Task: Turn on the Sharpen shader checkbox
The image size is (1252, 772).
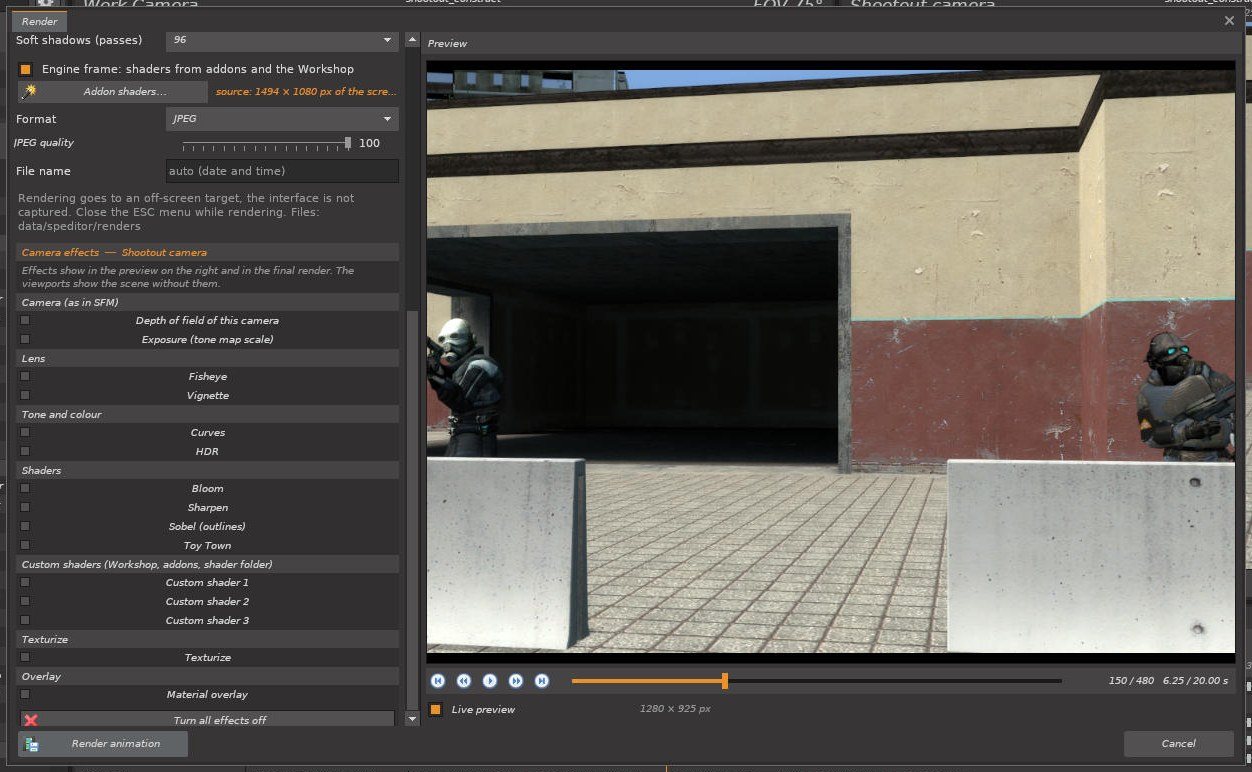Action: 25,507
